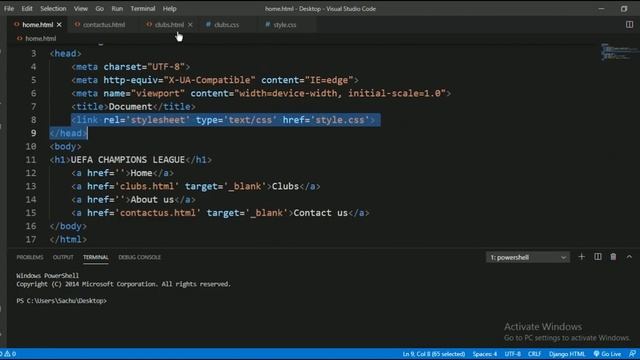Add a new terminal with the plus icon

[582, 257]
